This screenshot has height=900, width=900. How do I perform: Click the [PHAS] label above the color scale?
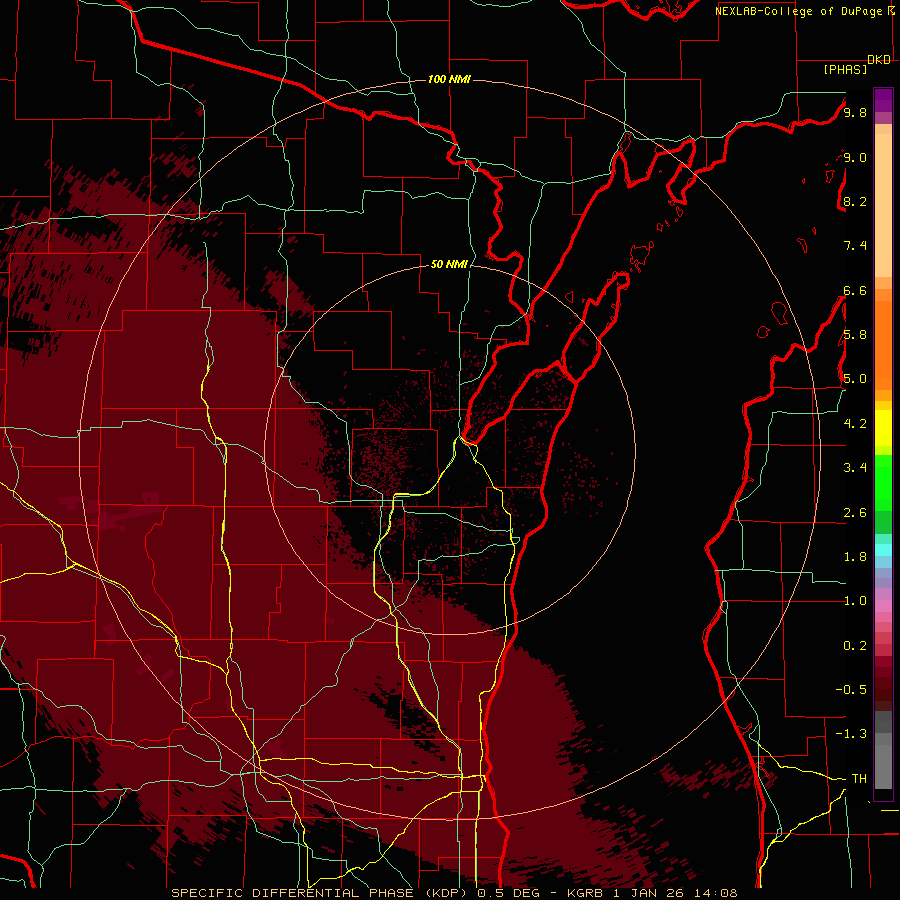845,69
